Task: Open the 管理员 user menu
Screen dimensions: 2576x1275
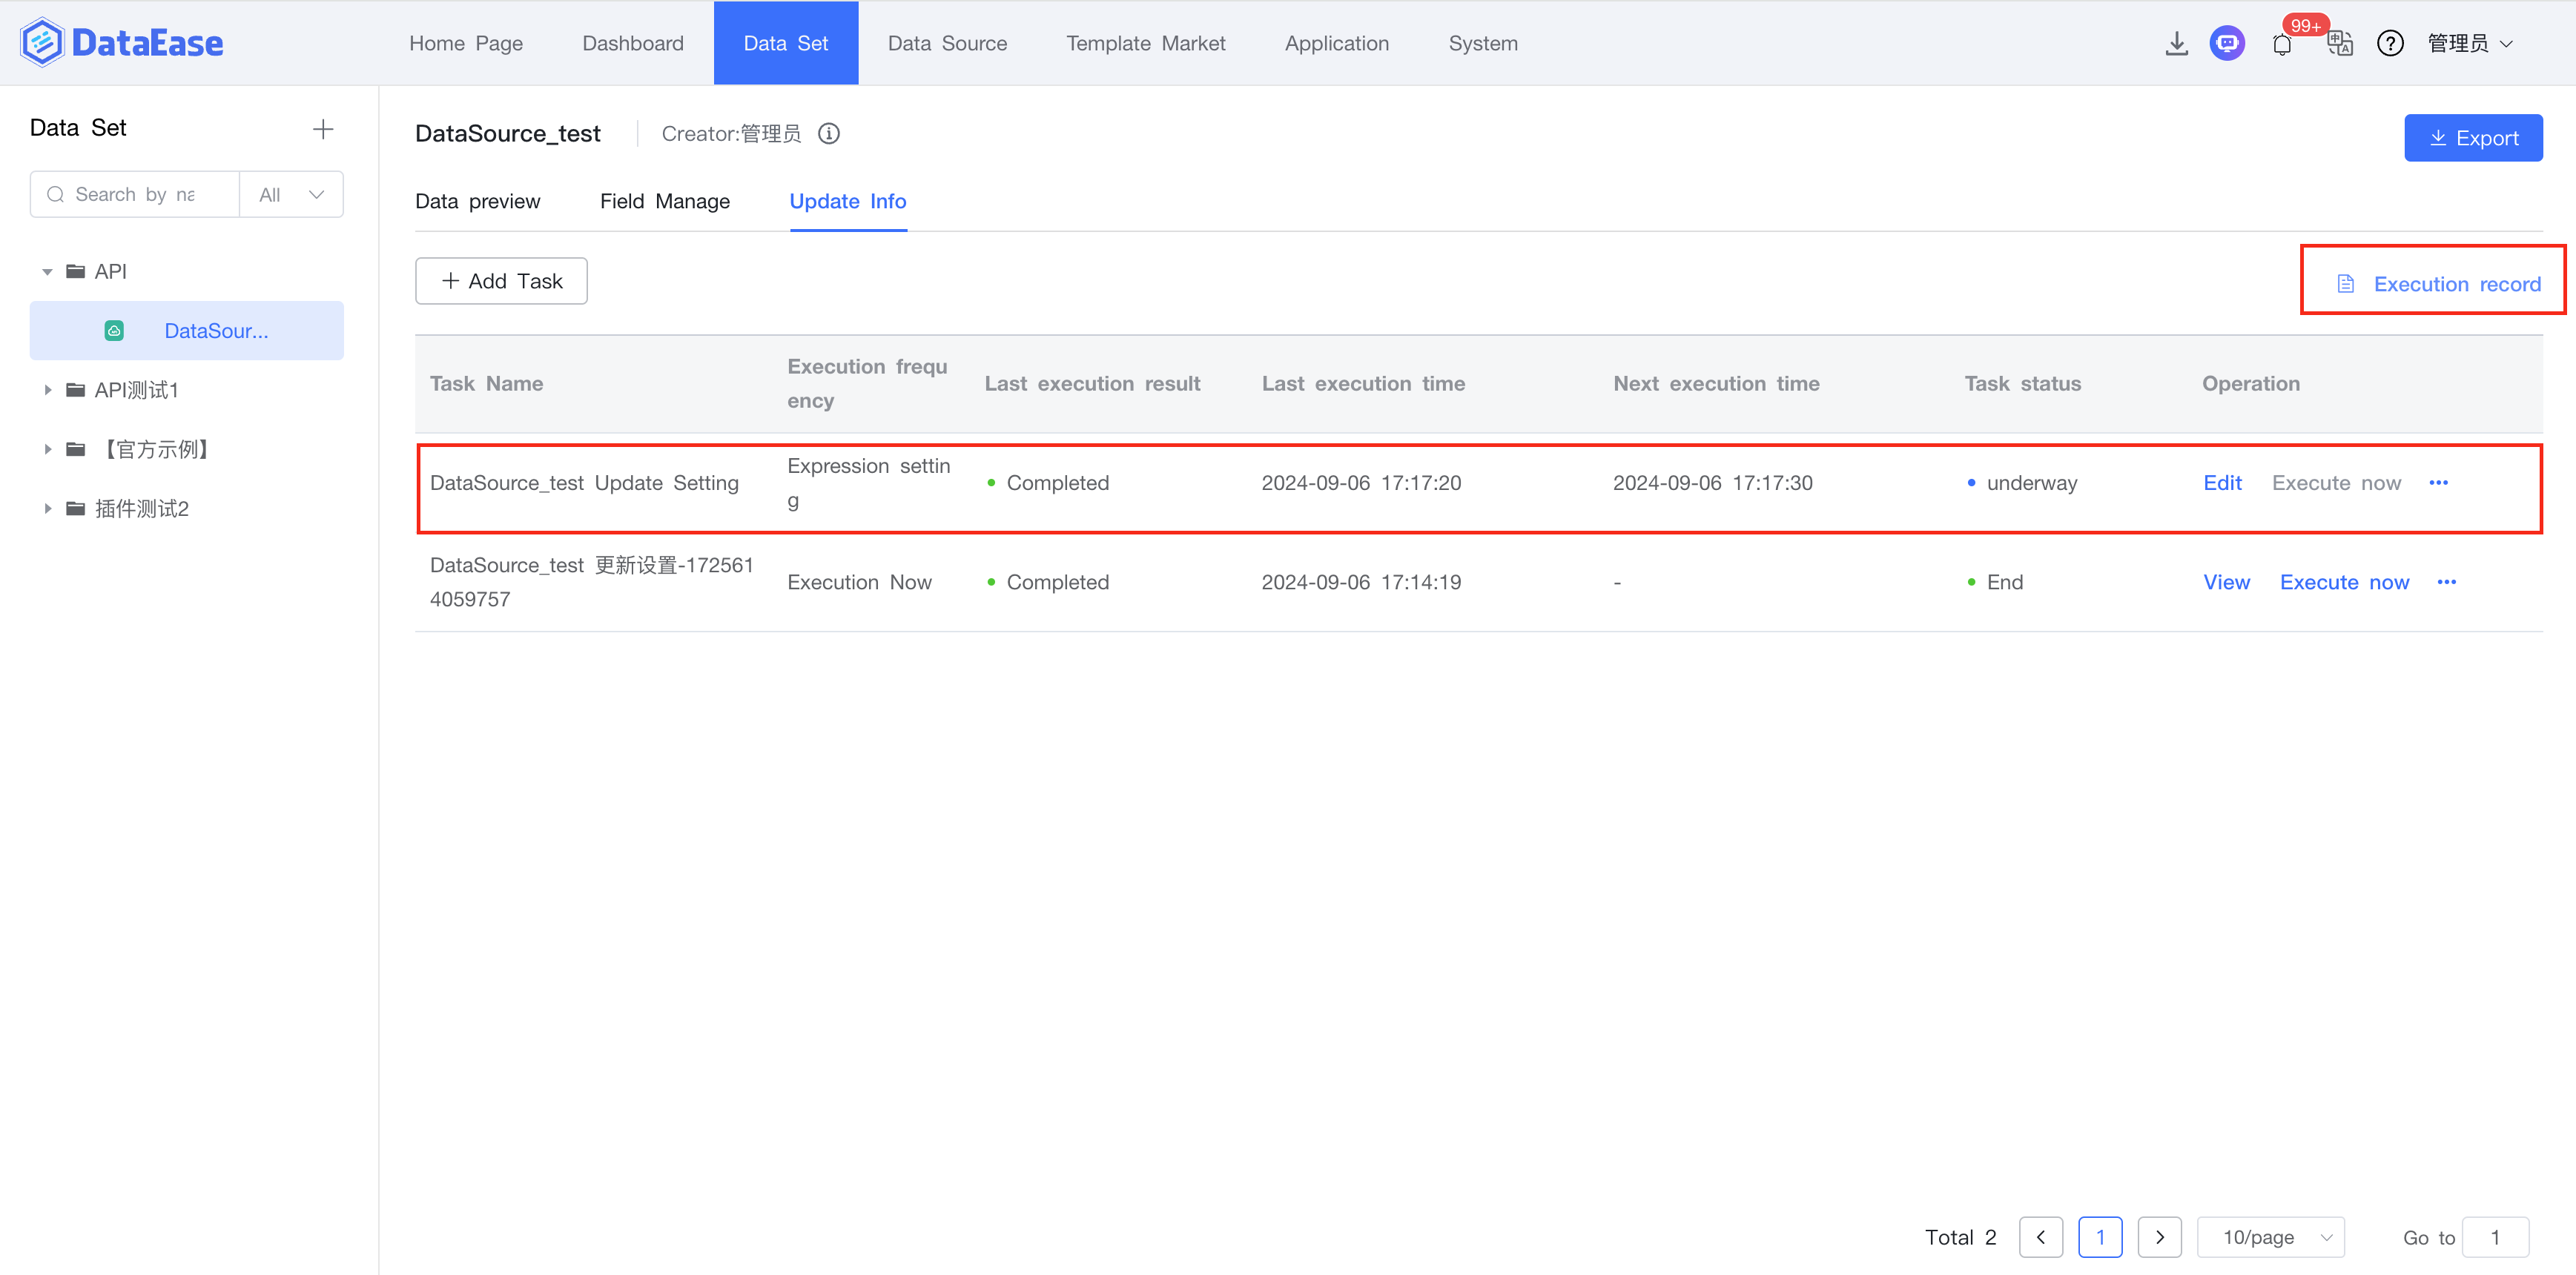Action: [x=2470, y=44]
